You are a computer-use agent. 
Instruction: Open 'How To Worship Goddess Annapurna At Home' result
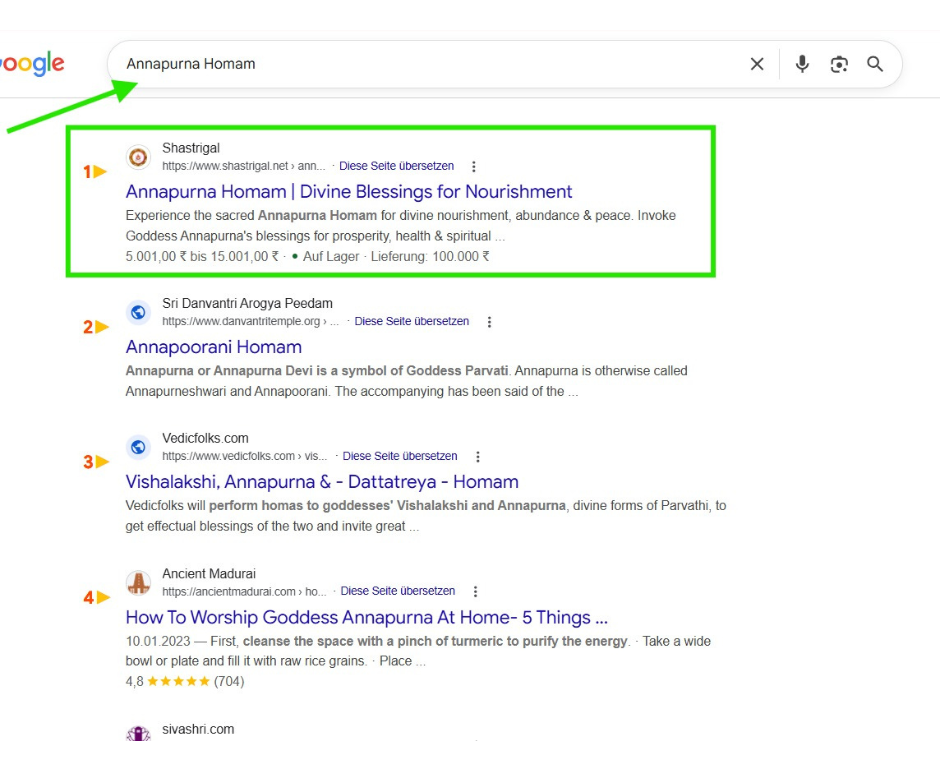pos(366,618)
